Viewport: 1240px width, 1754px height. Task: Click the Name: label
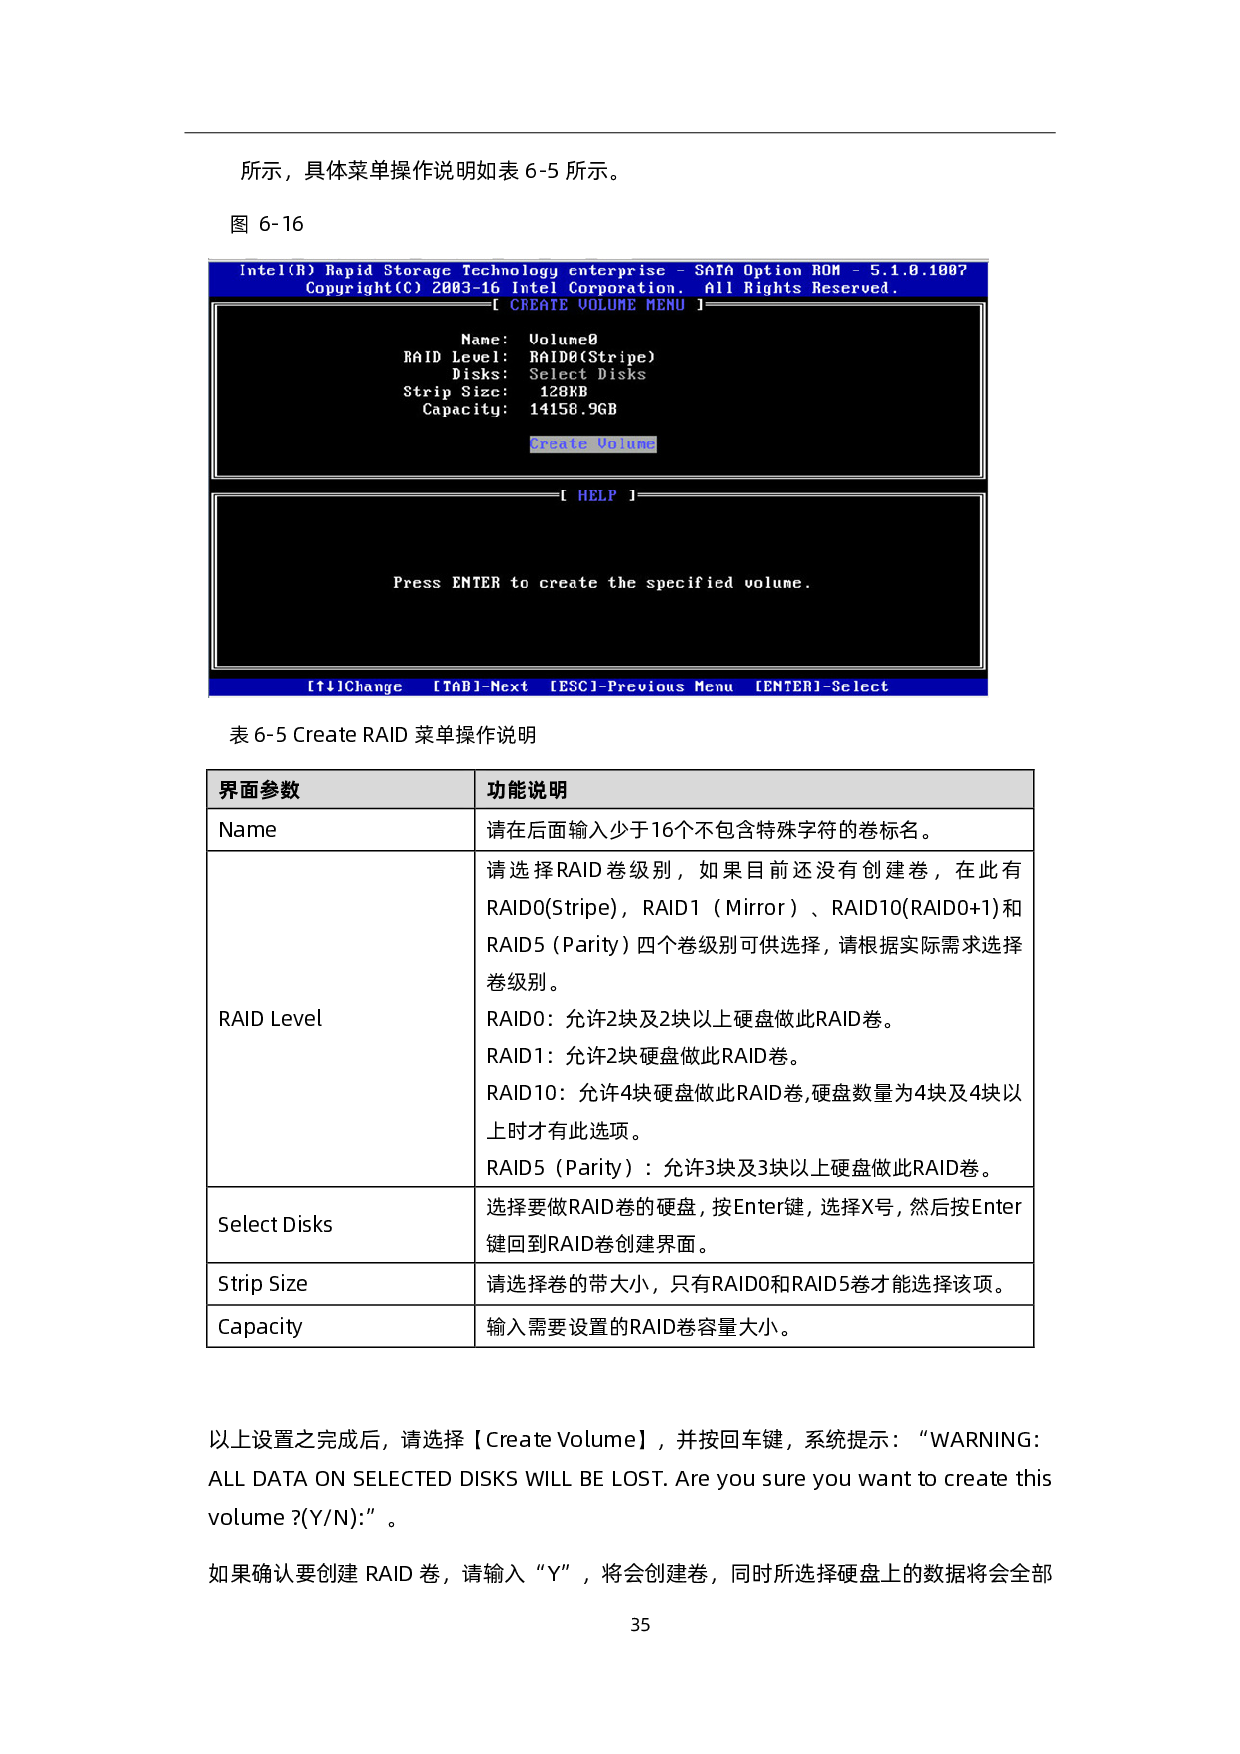[484, 340]
